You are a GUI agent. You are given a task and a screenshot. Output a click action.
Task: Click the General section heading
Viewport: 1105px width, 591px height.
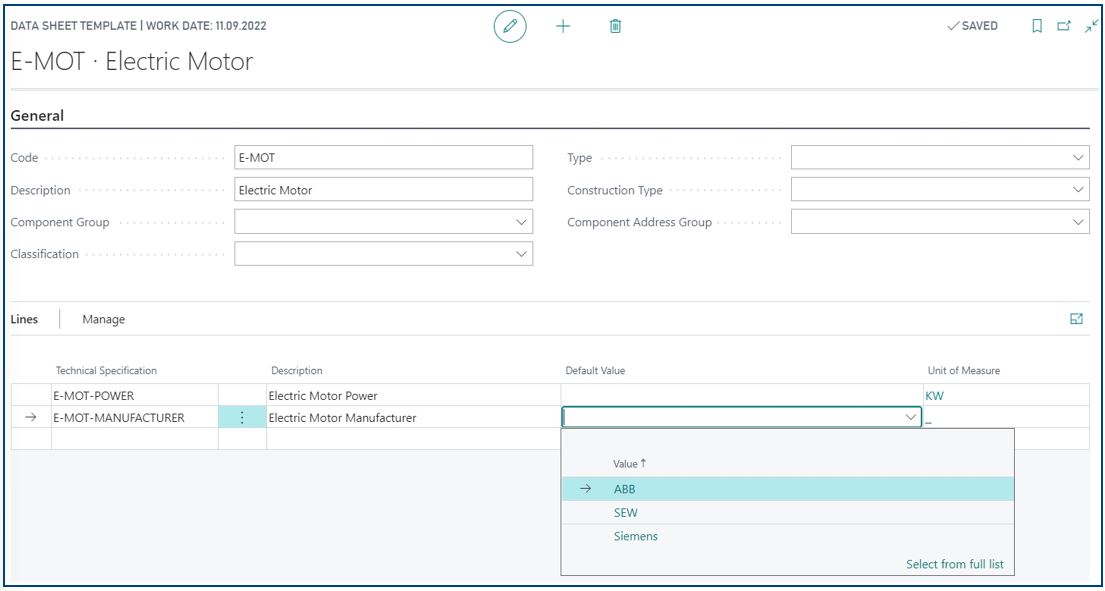[37, 116]
